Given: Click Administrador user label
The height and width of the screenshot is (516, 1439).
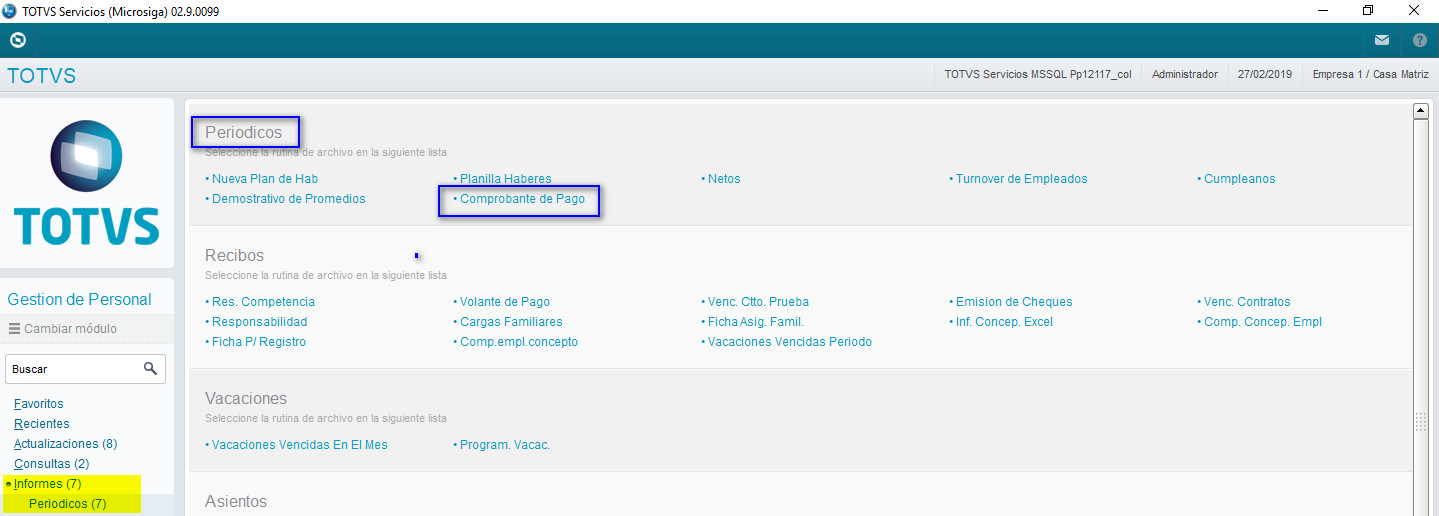Looking at the screenshot, I should (1185, 74).
